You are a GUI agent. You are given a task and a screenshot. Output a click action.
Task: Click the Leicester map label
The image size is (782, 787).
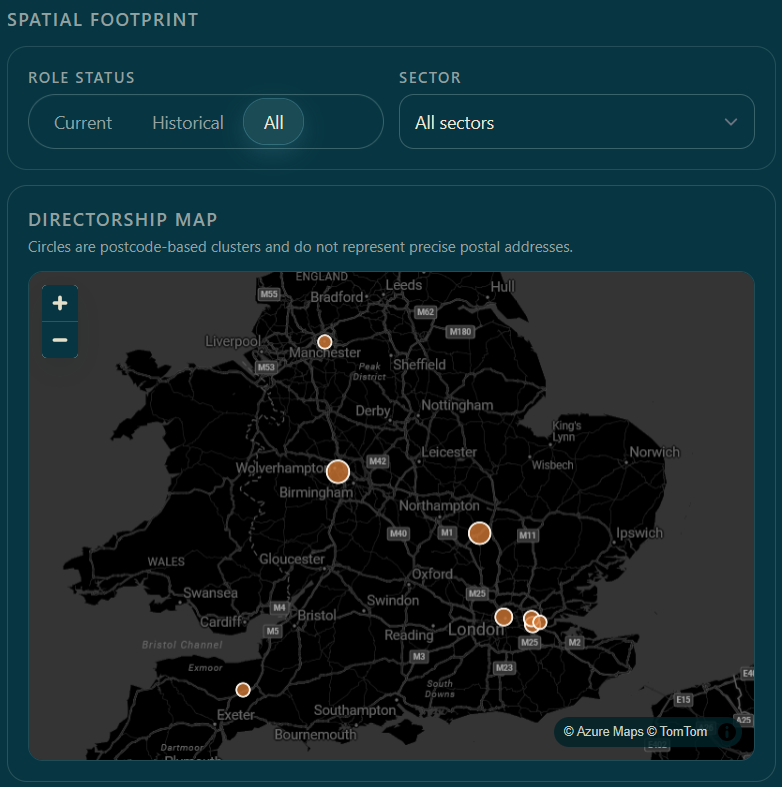[449, 452]
